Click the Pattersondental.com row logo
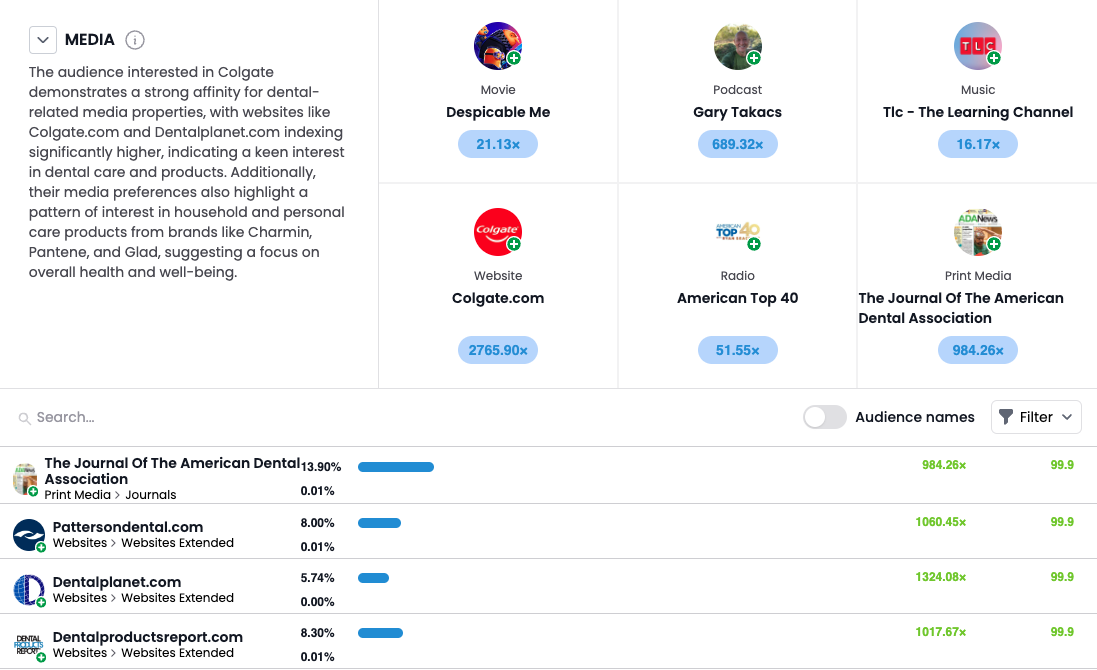 29,535
